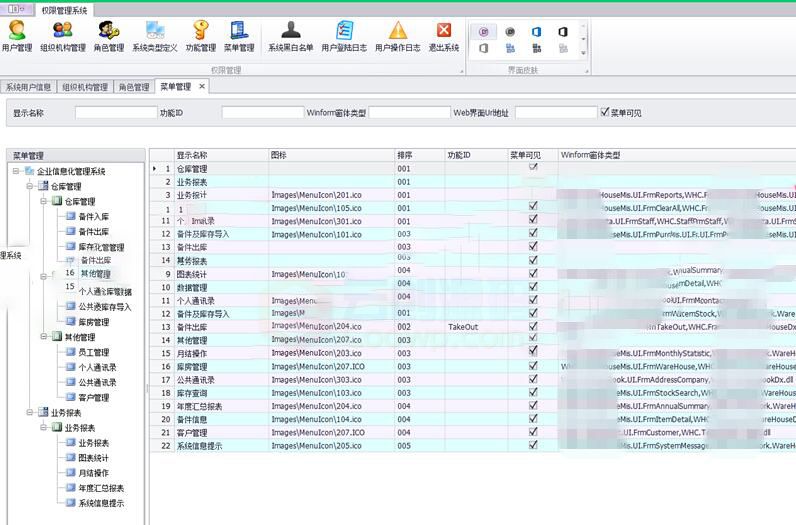Viewport: 796px width, 525px height.
Task: Apply the blue Office-logo skin
Action: 537,31
